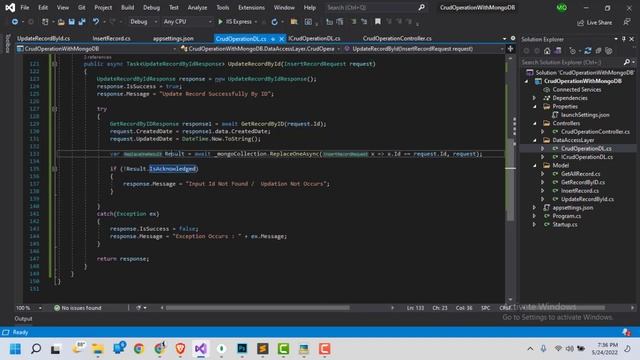Click the Sublime Text taskbar icon
Image resolution: width=640 pixels, height=360 pixels.
pos(263,349)
